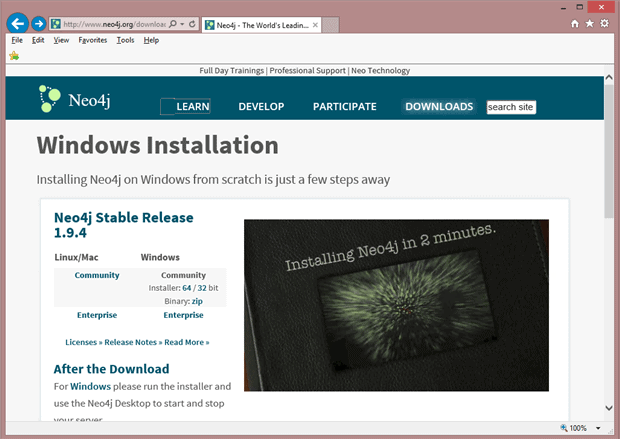
Task: Download the Windows 64 bit installer
Action: tap(187, 288)
